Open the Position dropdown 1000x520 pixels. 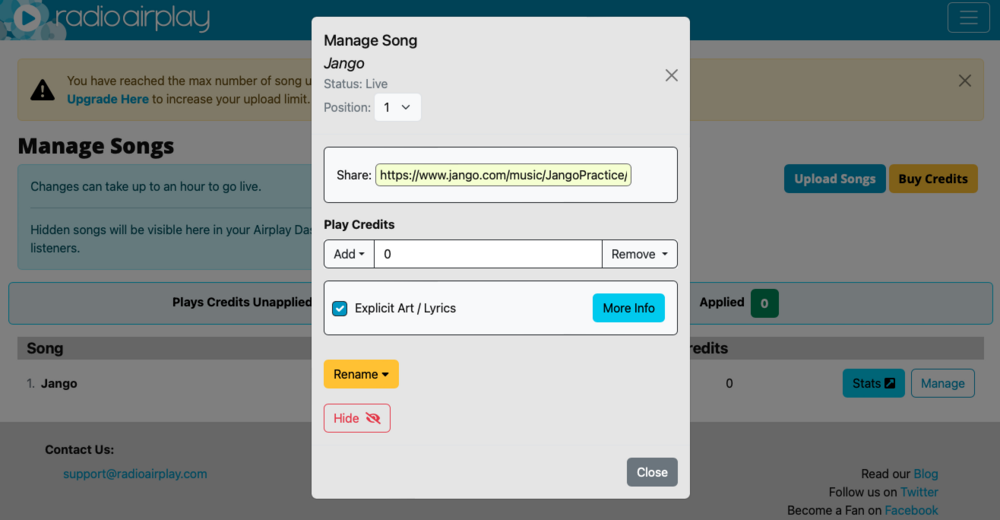397,107
